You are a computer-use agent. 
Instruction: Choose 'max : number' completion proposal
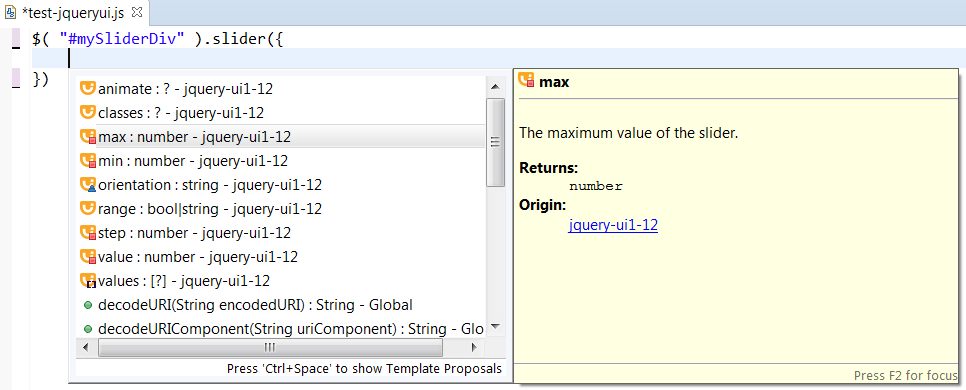coord(282,137)
